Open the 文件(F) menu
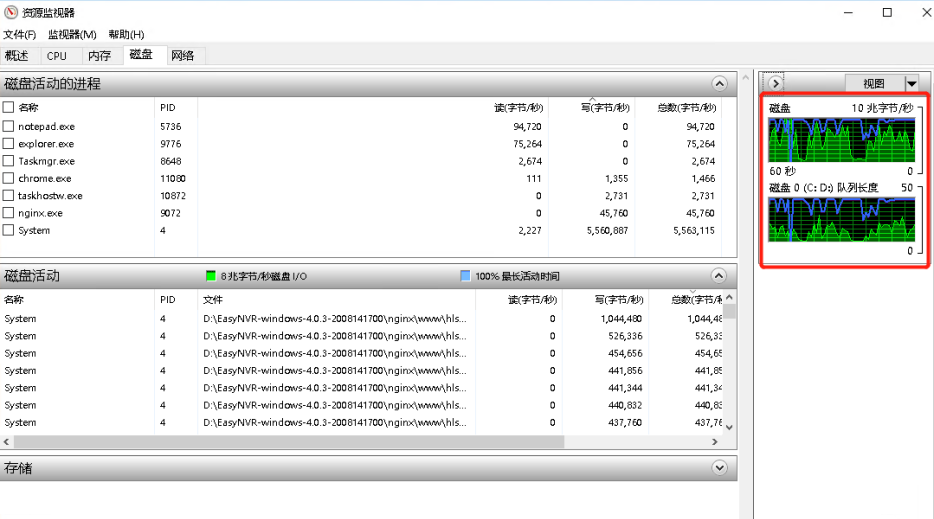934x519 pixels. [20, 35]
